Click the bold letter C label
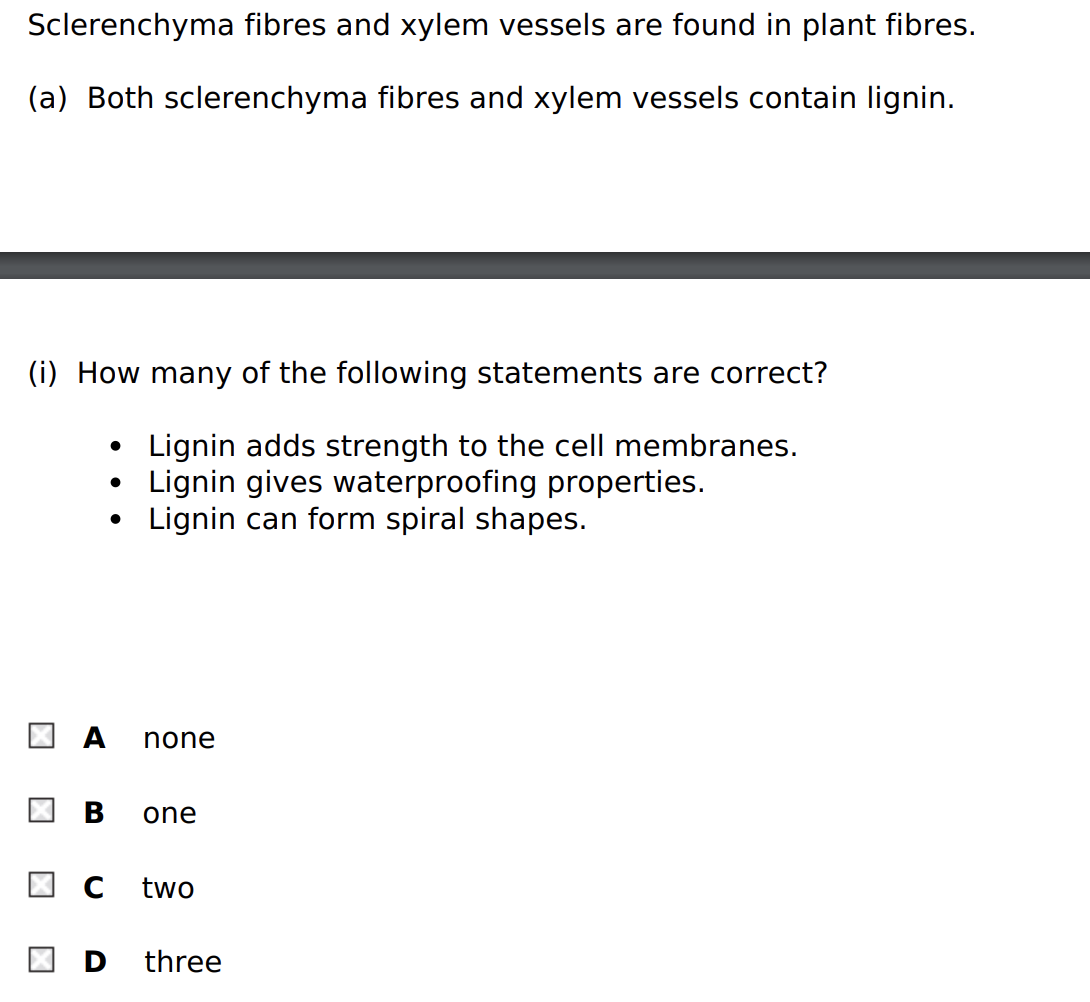This screenshot has width=1090, height=1002. coord(93,887)
